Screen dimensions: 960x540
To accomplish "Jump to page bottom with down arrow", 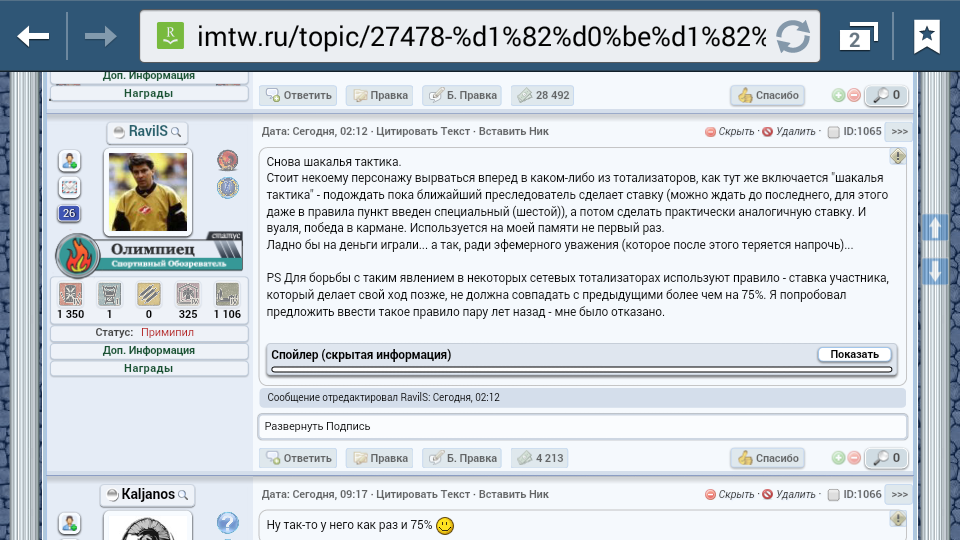I will (x=934, y=271).
